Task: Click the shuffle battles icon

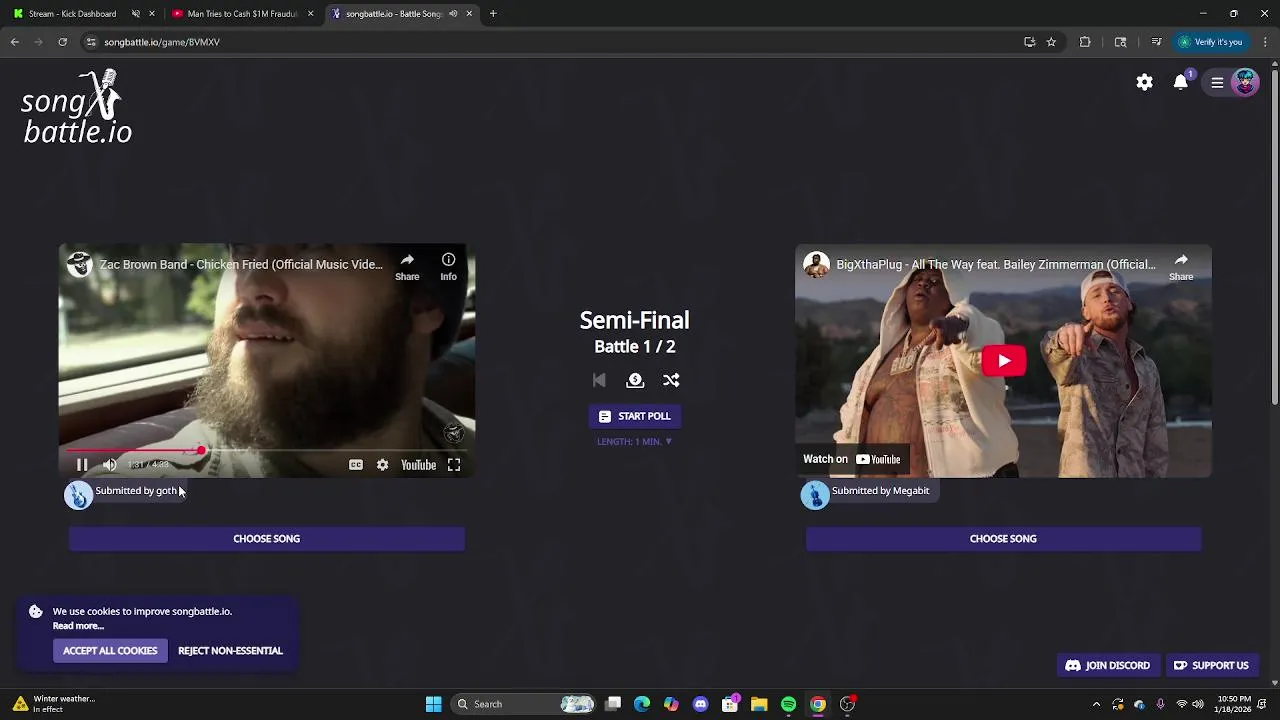Action: pos(671,380)
